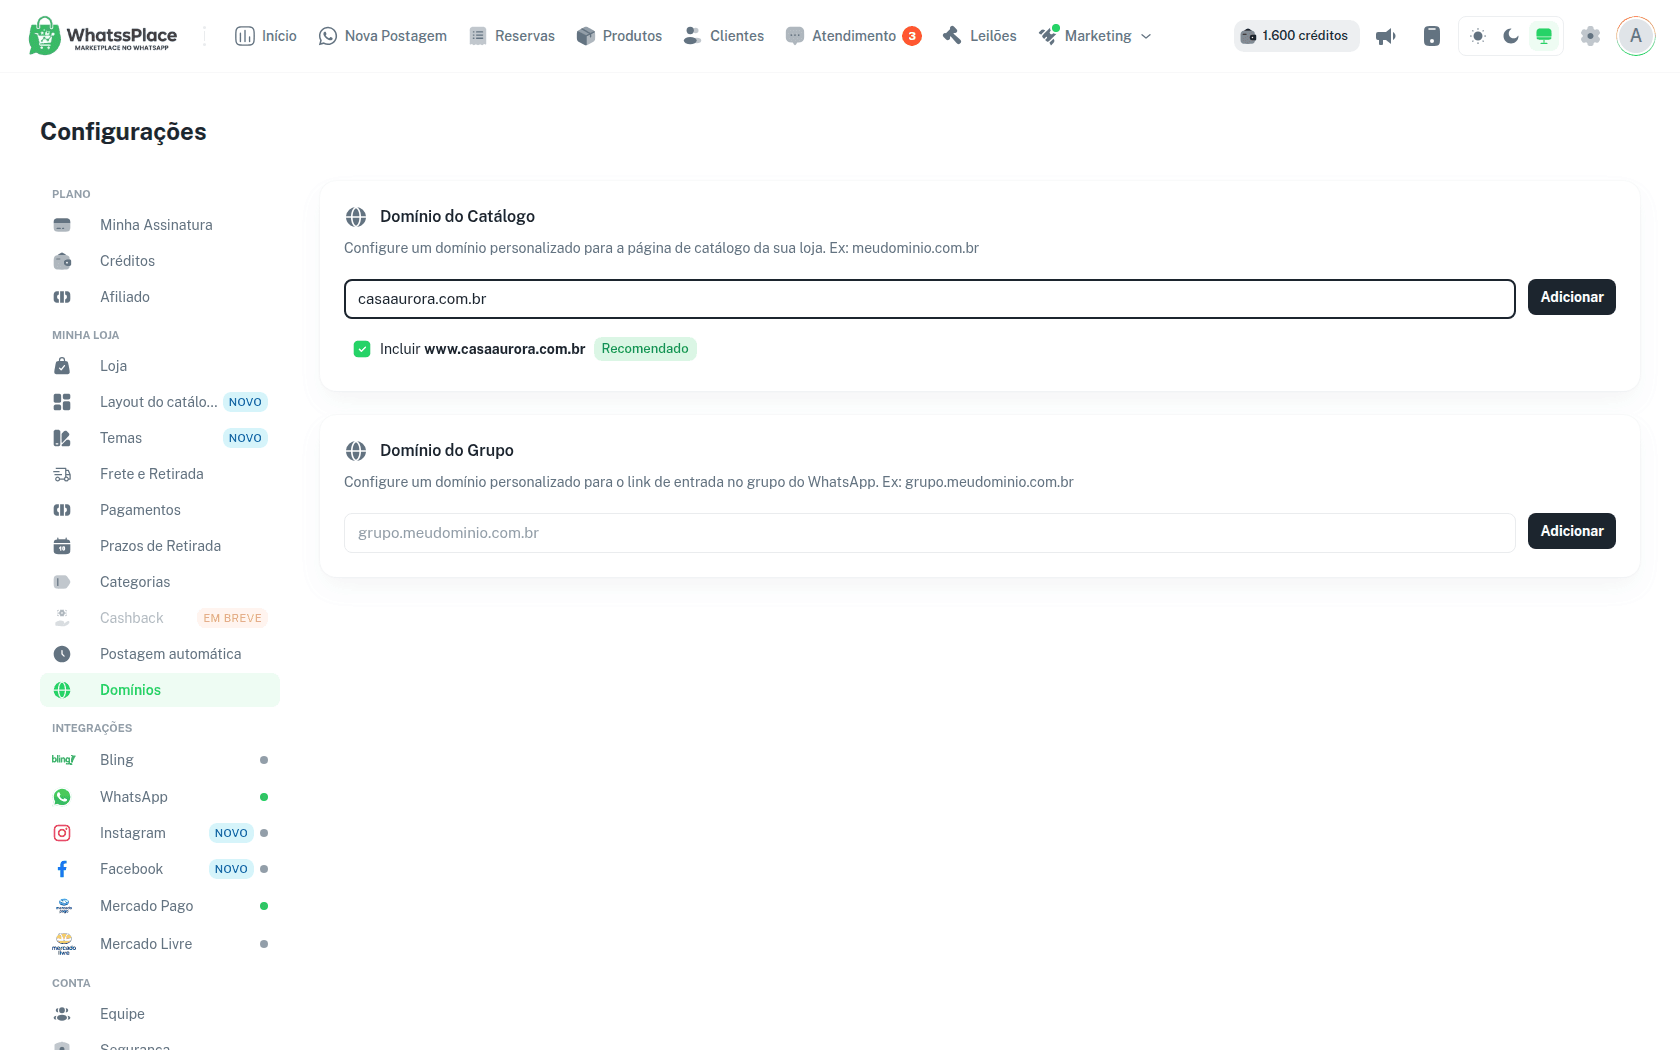This screenshot has height=1050, width=1680.
Task: Go to Início in top navigation
Action: click(x=266, y=36)
